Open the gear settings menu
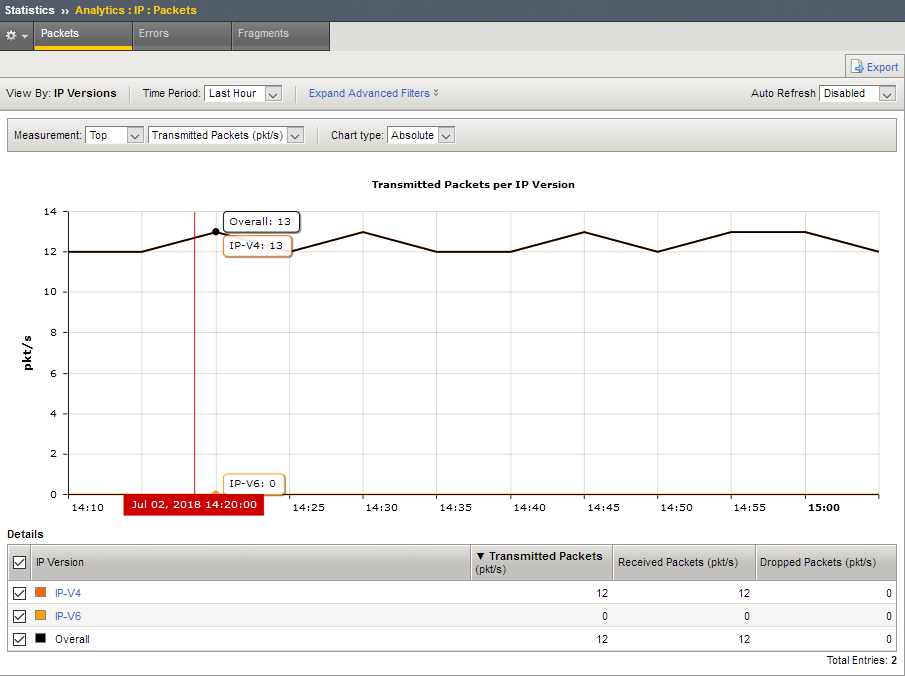This screenshot has height=676, width=905. click(16, 35)
